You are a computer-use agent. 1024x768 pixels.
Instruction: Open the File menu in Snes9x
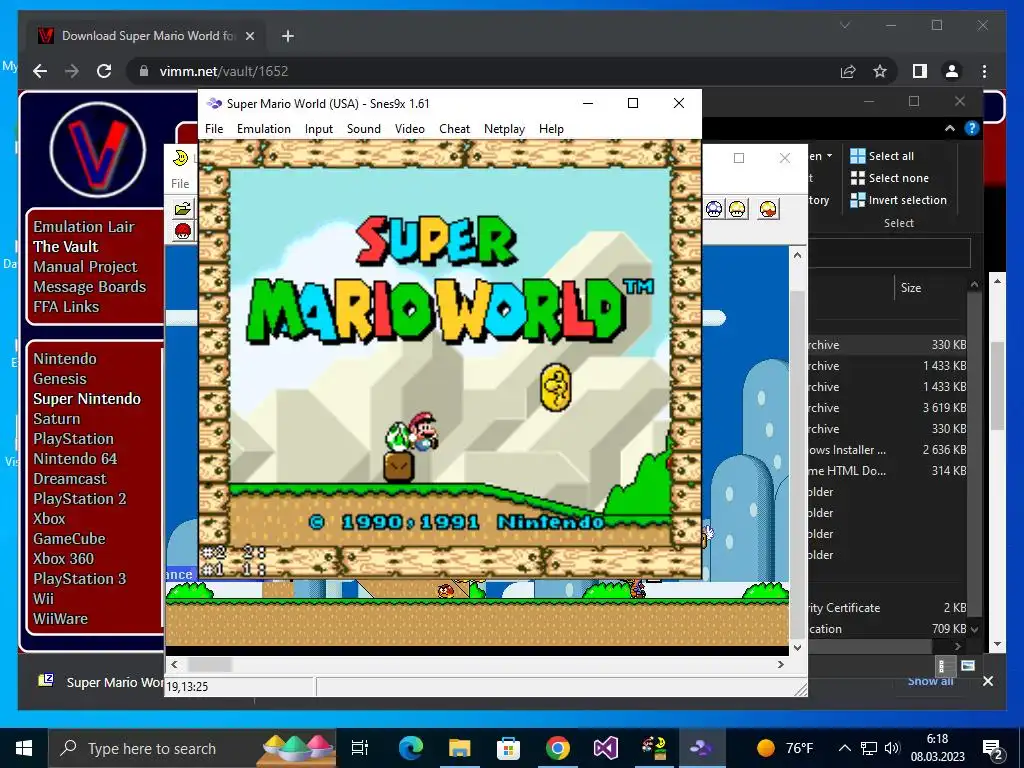pos(214,129)
